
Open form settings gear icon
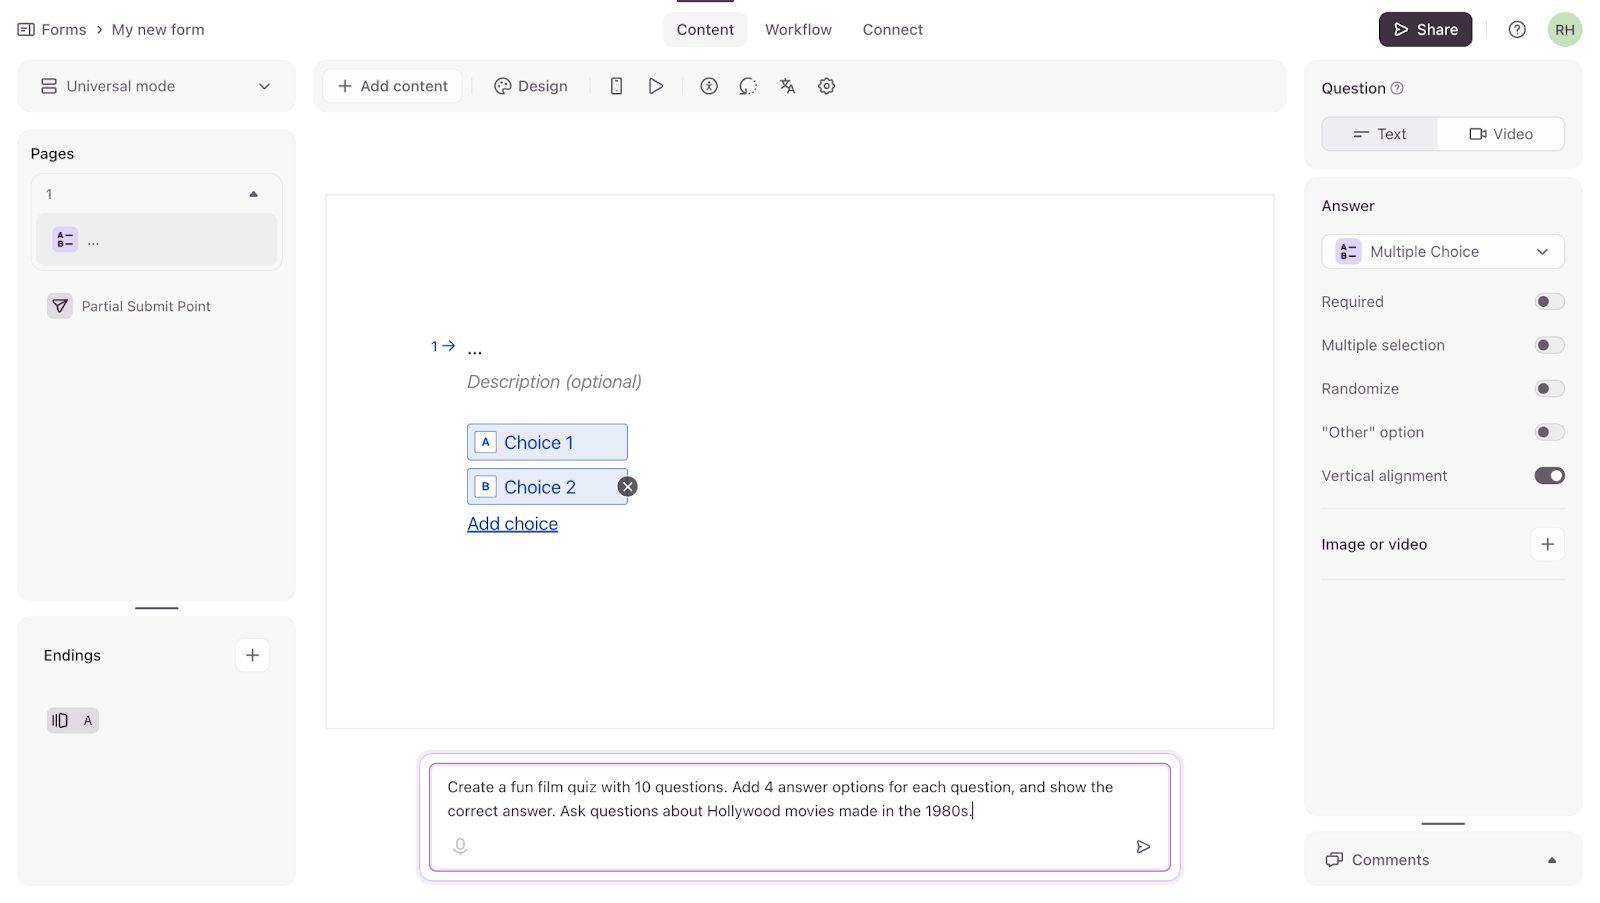point(827,86)
